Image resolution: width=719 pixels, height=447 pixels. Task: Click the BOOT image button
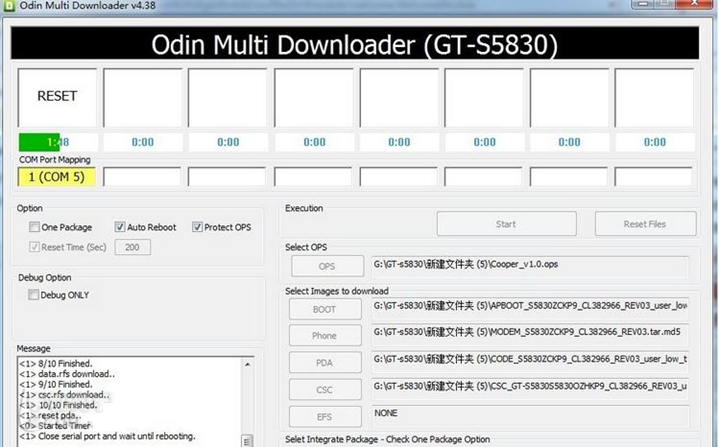coord(325,309)
